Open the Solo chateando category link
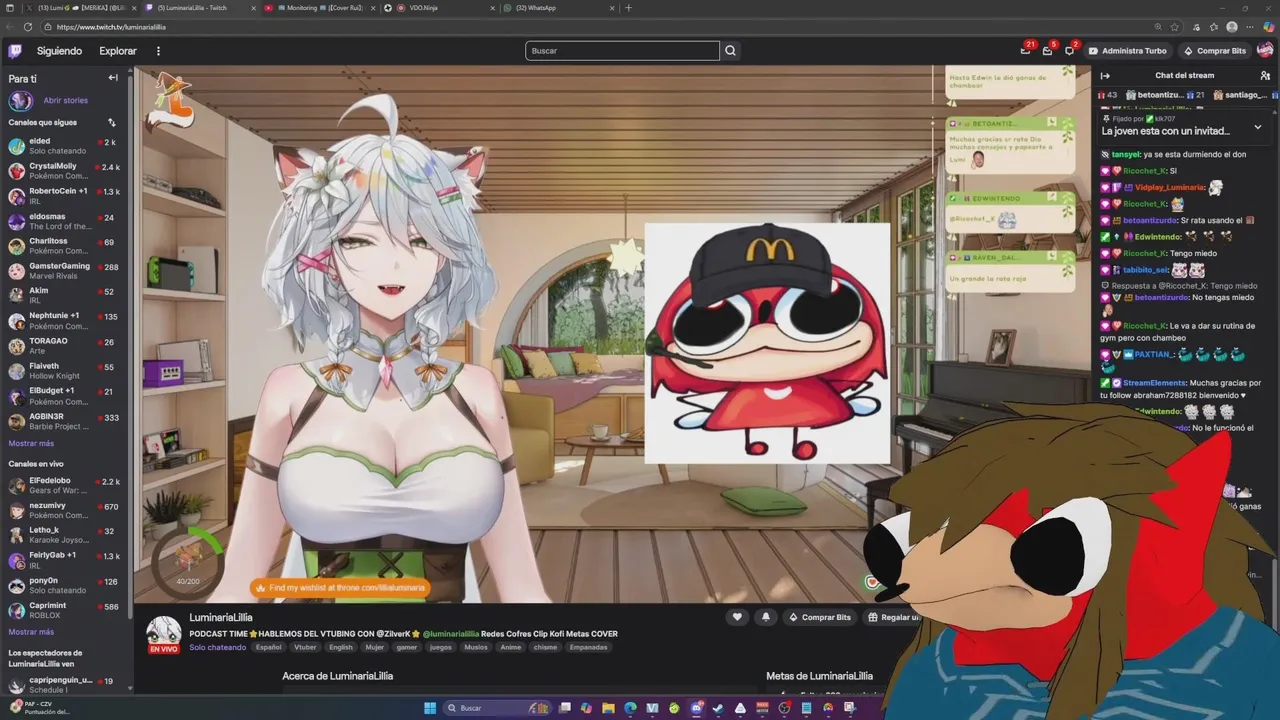 point(217,647)
